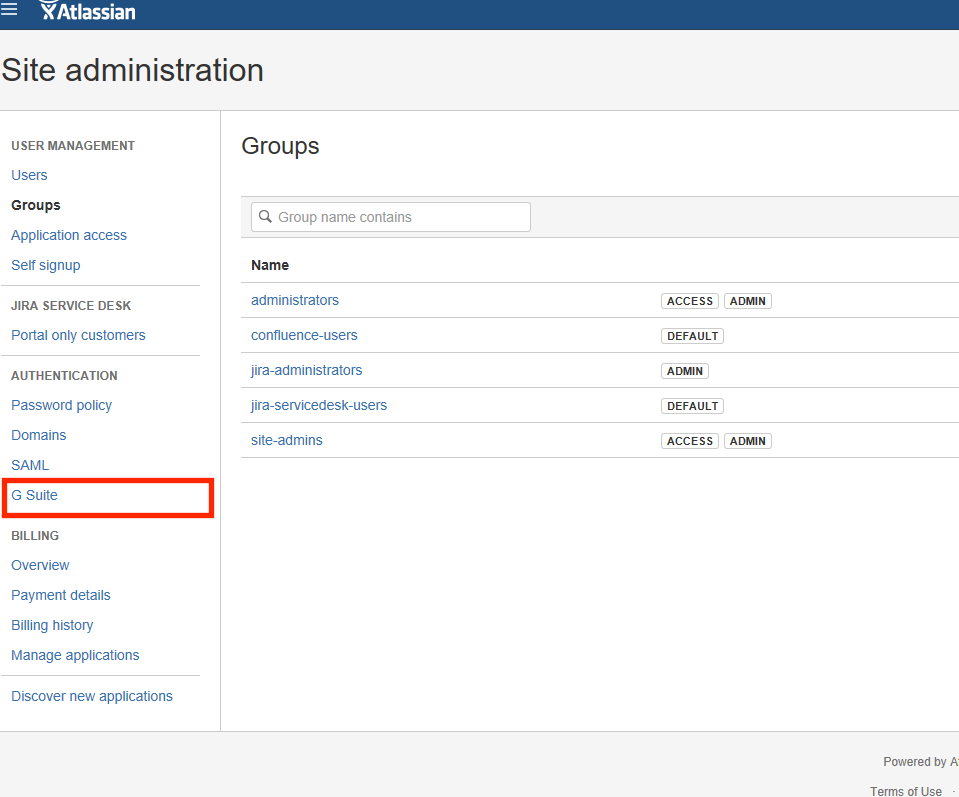Viewport: 959px width, 797px height.
Task: Select Groups in the sidebar
Action: pyautogui.click(x=35, y=205)
